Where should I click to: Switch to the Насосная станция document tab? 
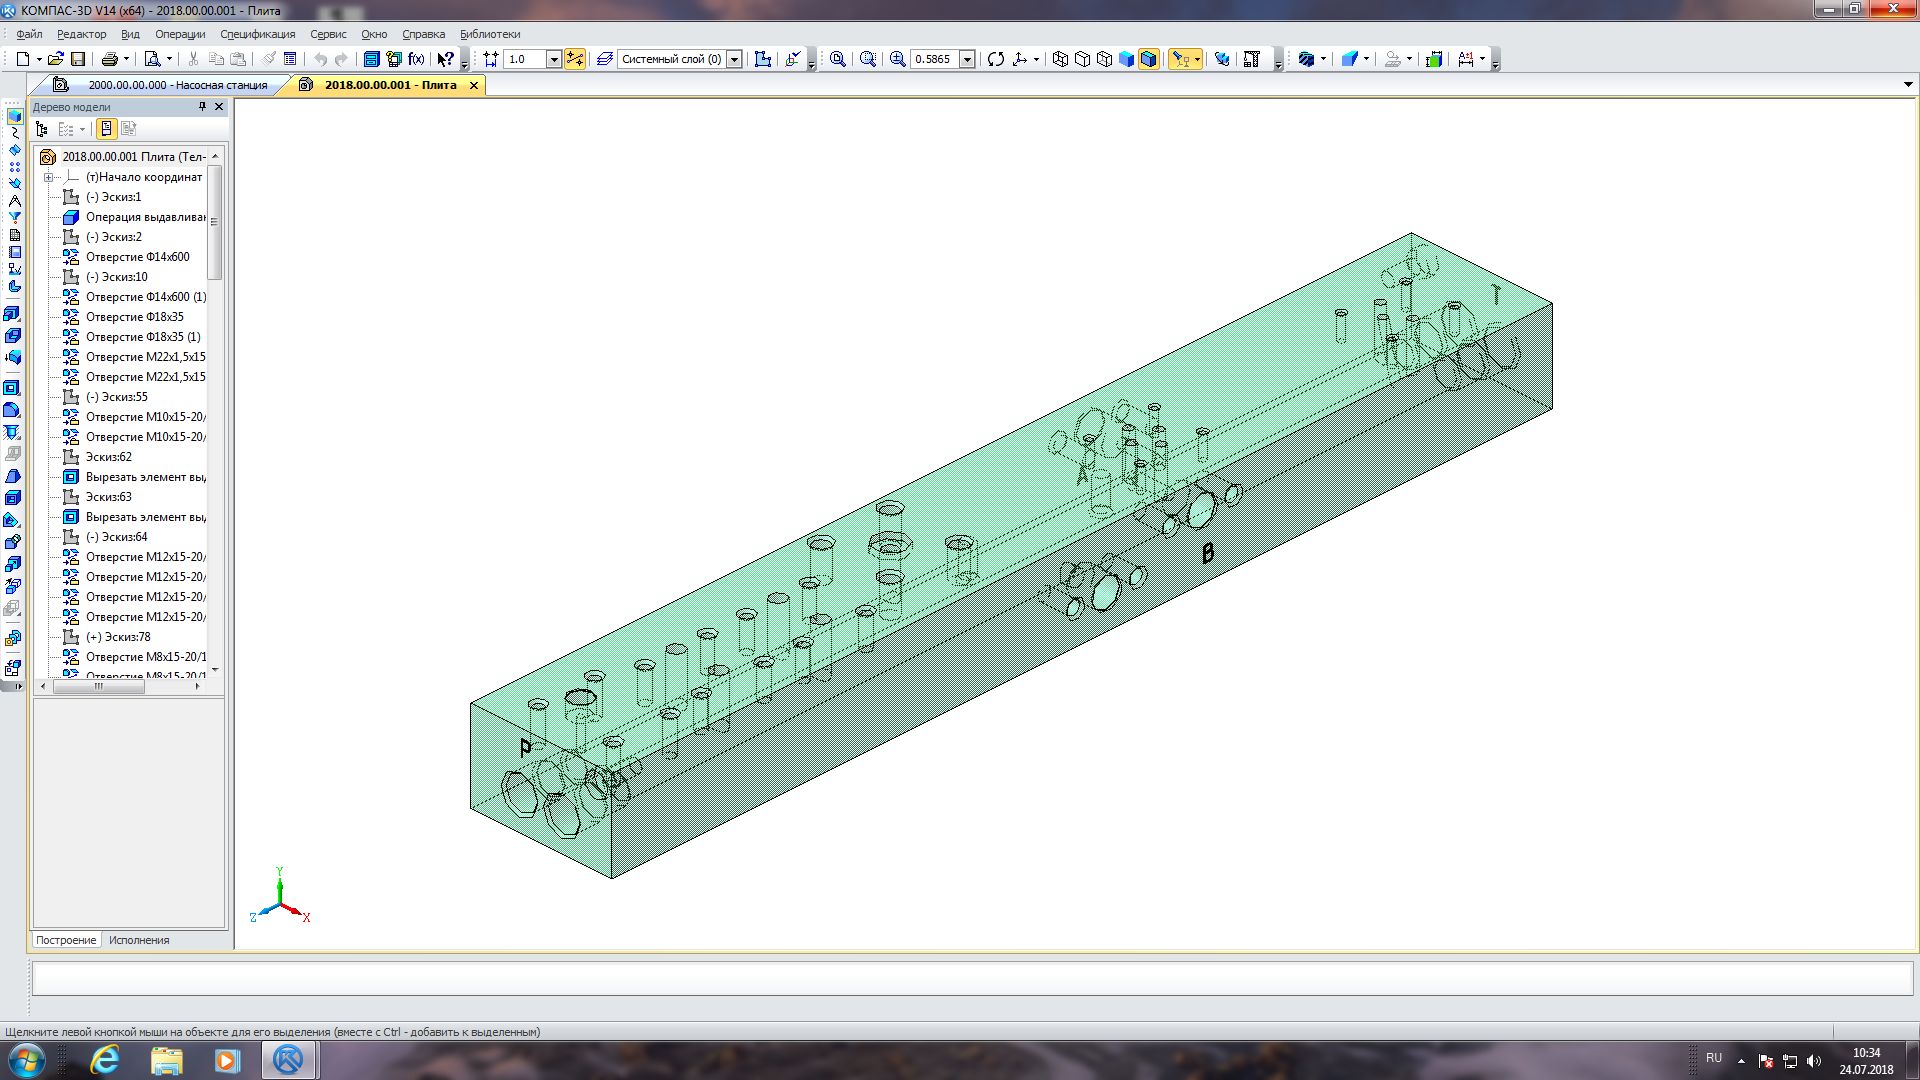point(177,85)
